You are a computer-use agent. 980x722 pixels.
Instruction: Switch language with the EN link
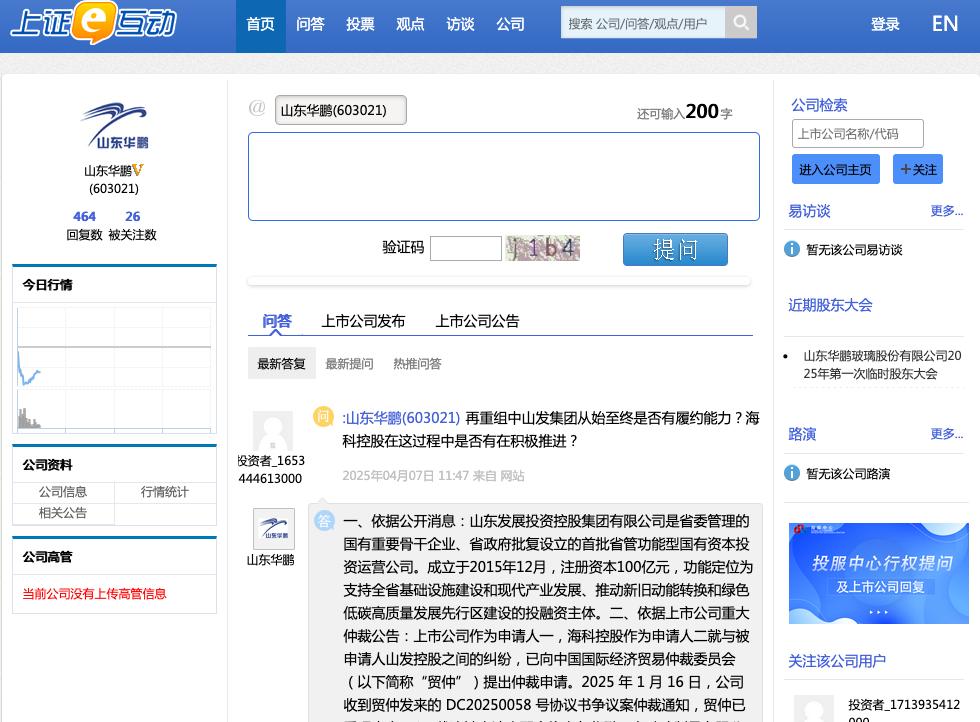[x=944, y=24]
